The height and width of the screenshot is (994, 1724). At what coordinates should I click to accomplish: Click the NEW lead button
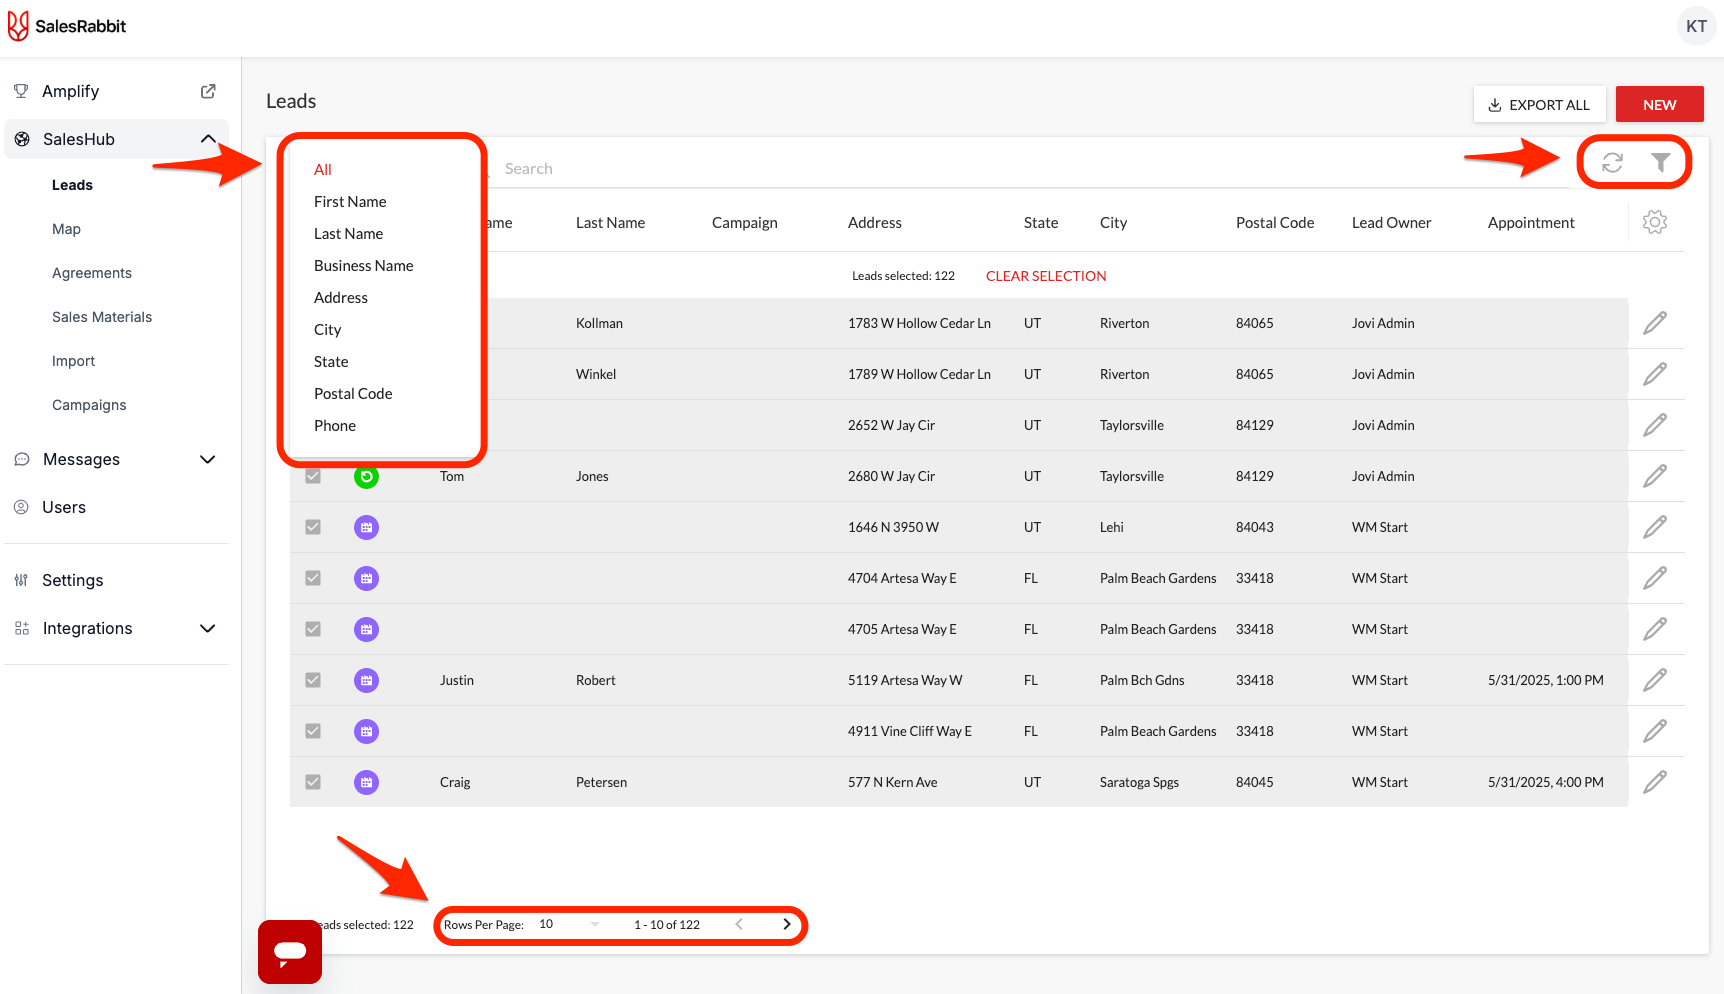tap(1659, 104)
